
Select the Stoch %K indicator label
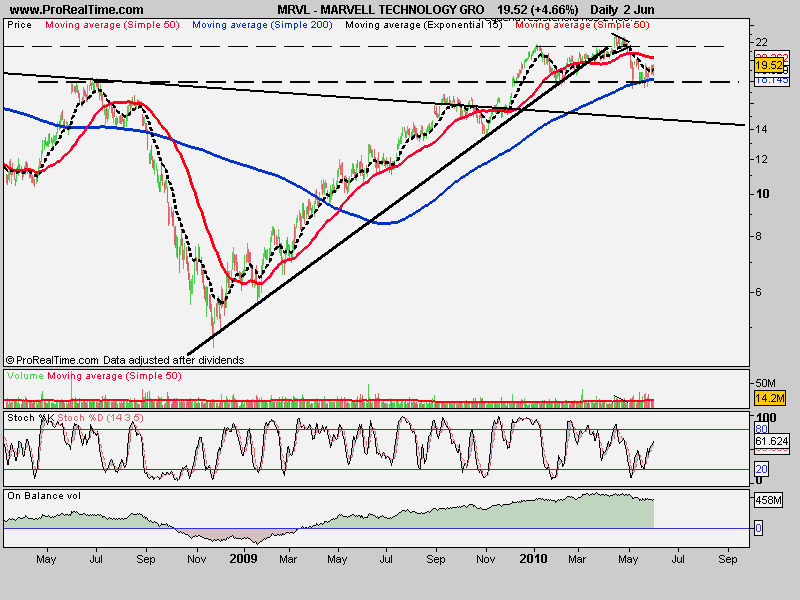[31, 418]
